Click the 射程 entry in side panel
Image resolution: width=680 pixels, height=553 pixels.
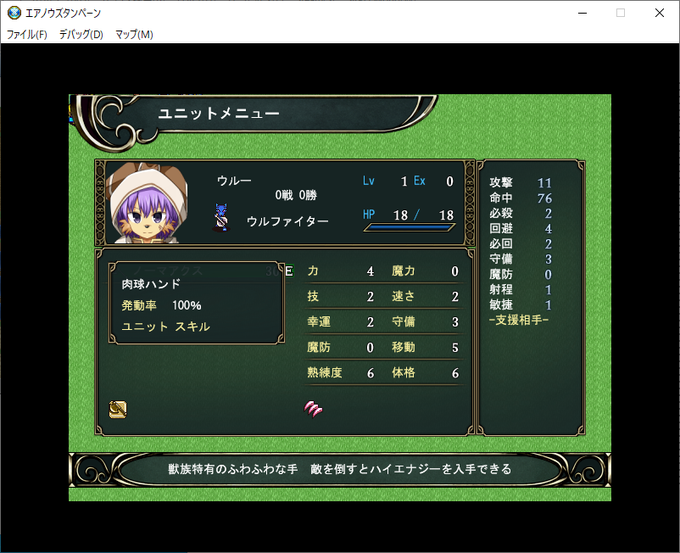520,289
